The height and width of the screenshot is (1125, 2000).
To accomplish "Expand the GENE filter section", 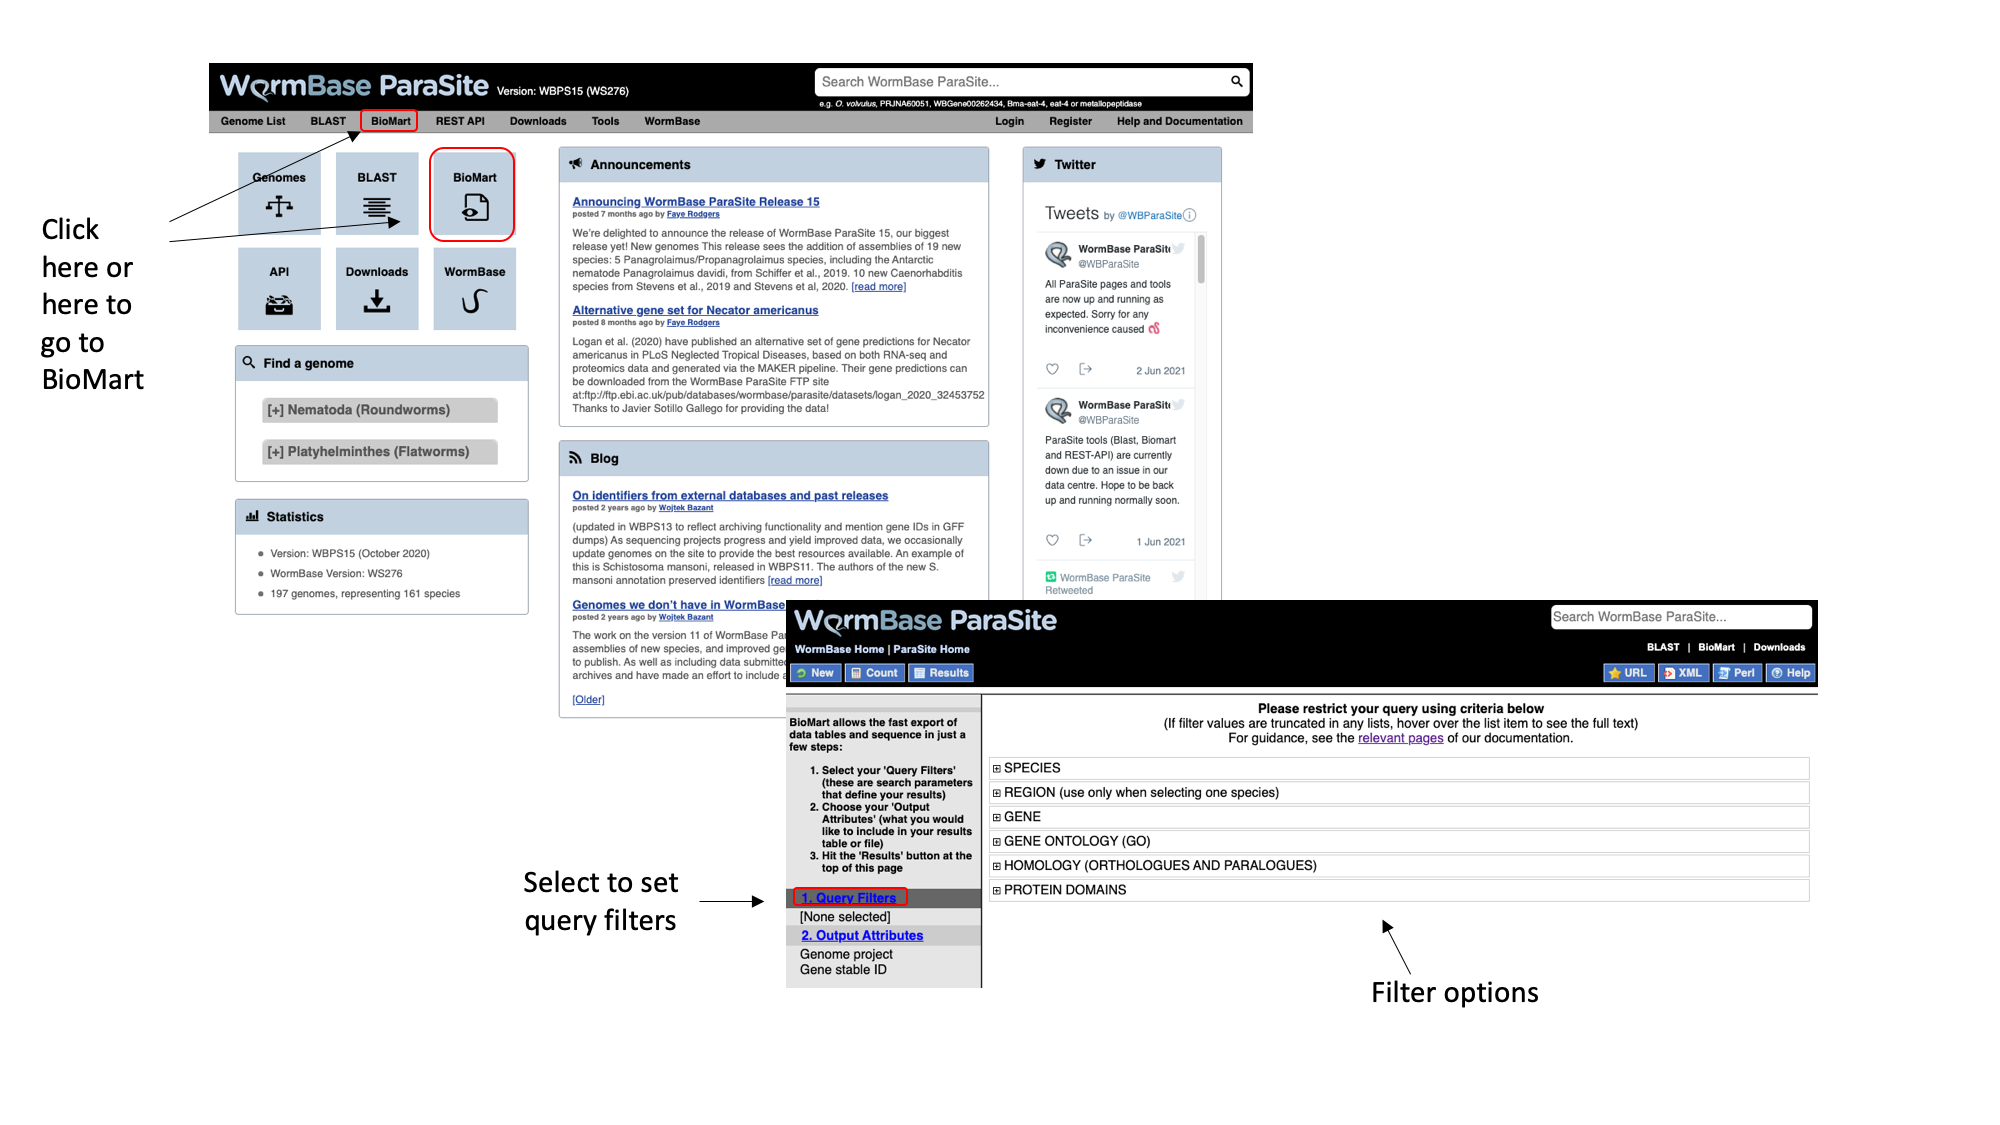I will 996,817.
